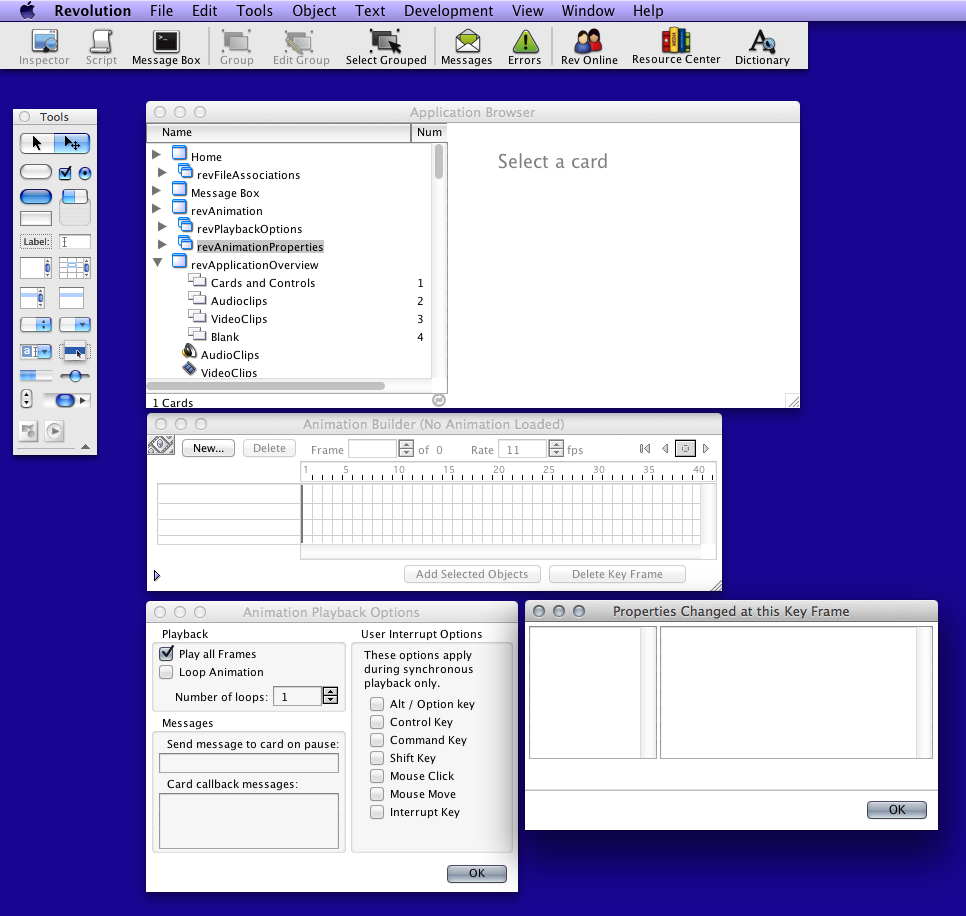The width and height of the screenshot is (966, 916).
Task: Open Rev Online from the toolbar
Action: 589,46
